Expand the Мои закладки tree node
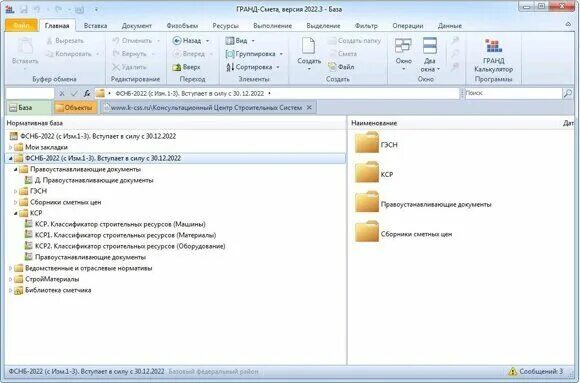Viewport: 580px width, 383px height. point(10,147)
